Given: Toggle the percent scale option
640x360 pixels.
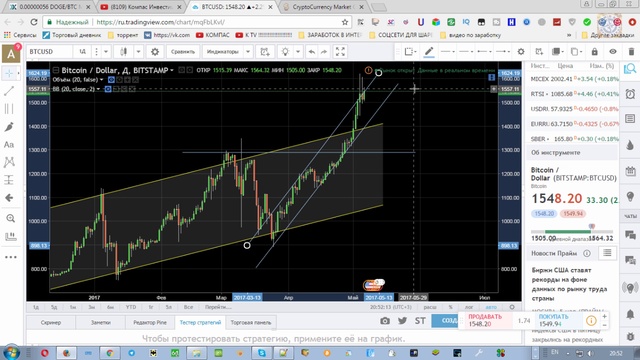Looking at the screenshot, I should [x=451, y=307].
